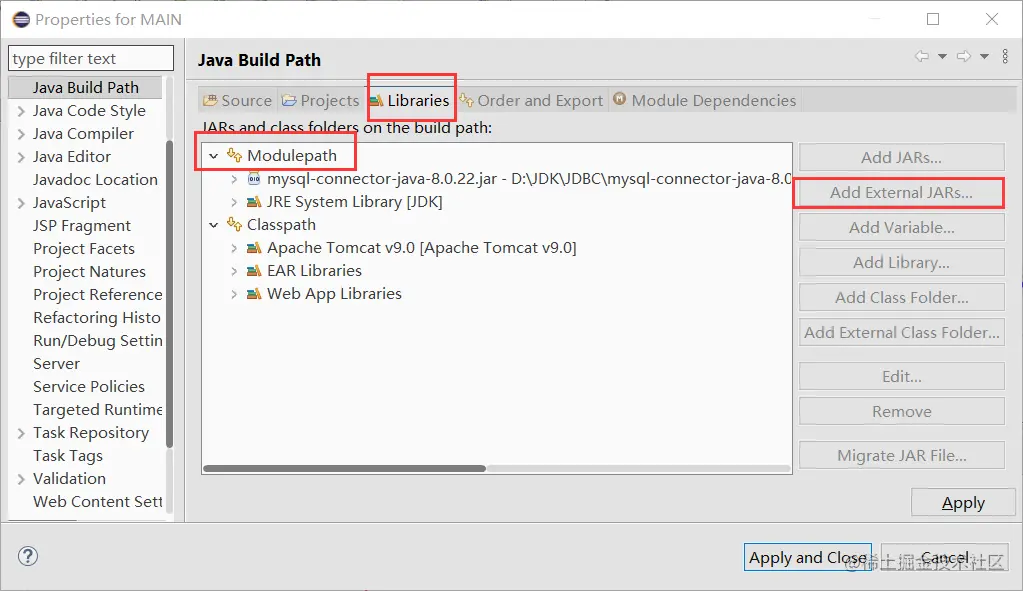
Task: Click the back navigation arrow icon
Action: pos(921,57)
